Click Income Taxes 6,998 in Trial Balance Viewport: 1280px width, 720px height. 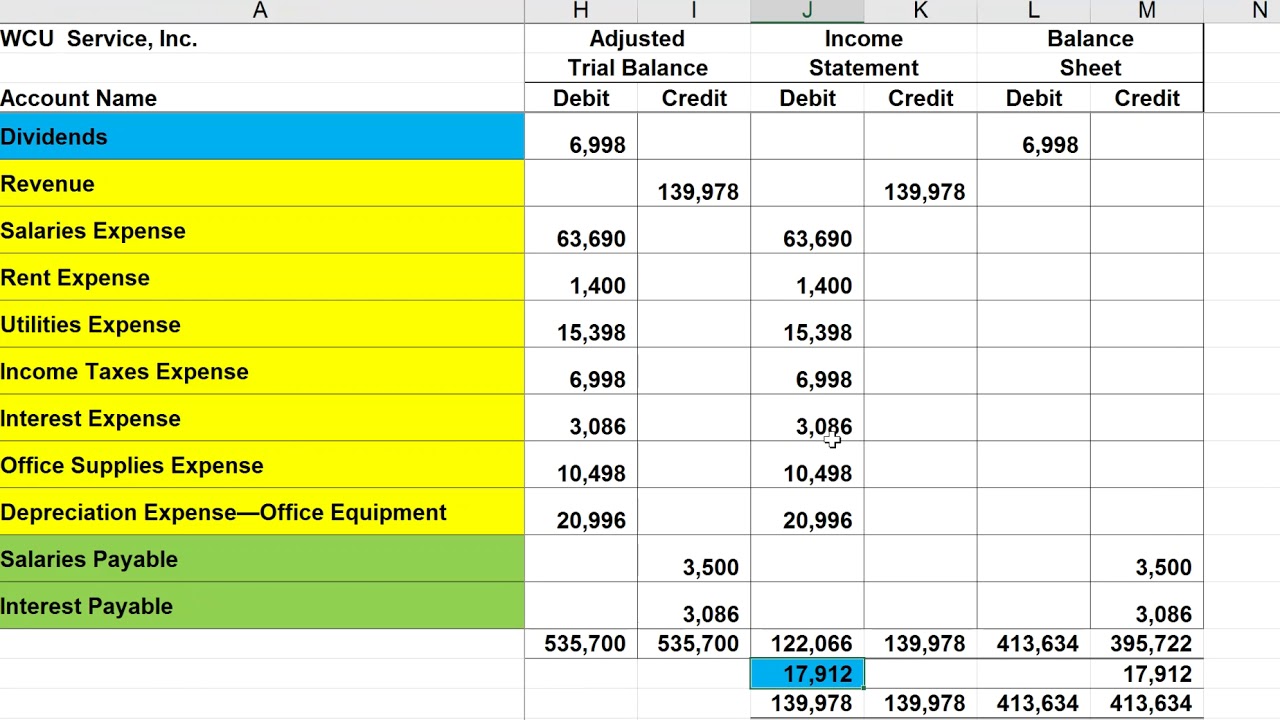(581, 372)
